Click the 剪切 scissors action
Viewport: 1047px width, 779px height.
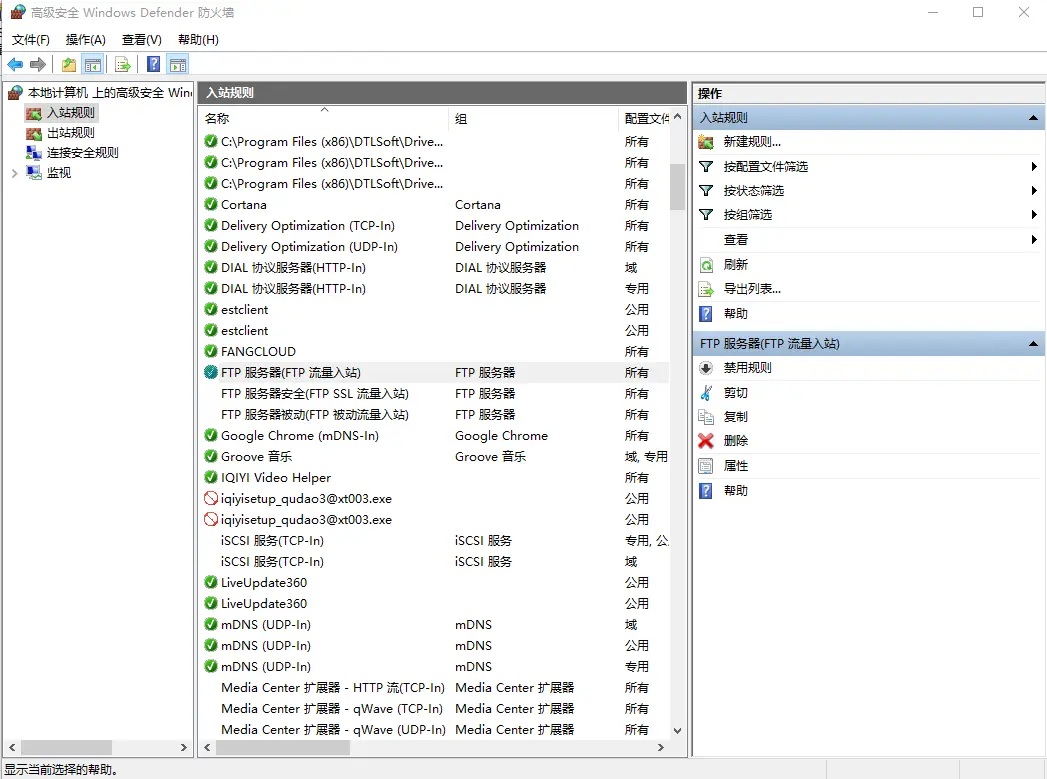coord(735,393)
